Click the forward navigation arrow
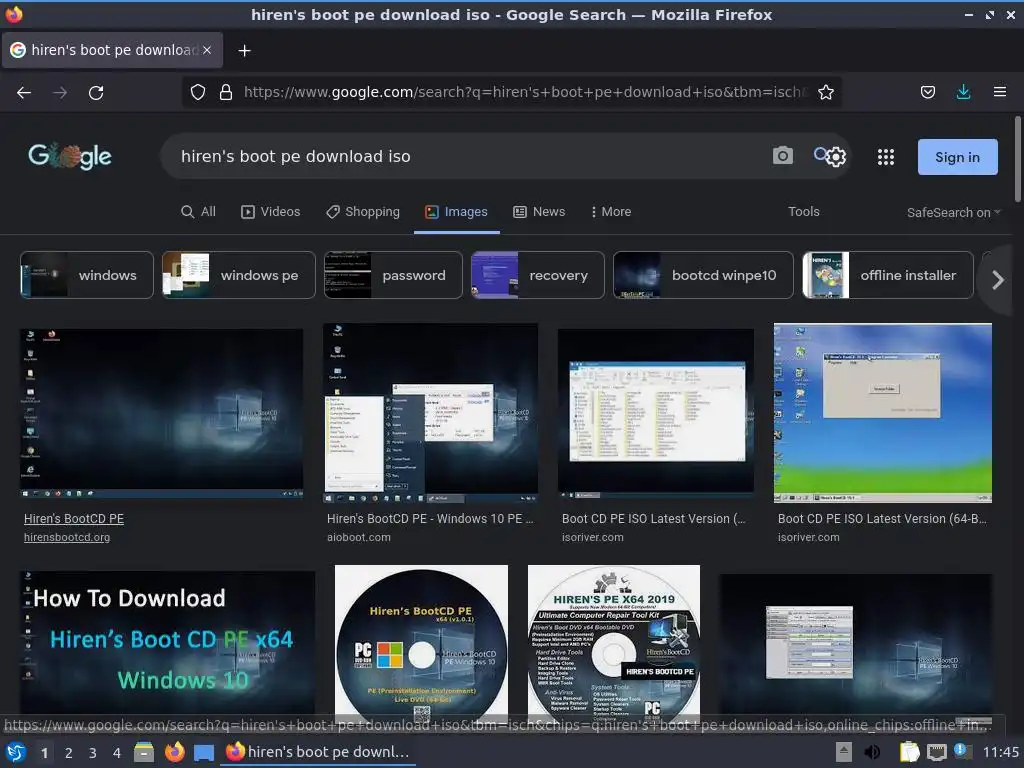The height and width of the screenshot is (768, 1024). point(60,93)
